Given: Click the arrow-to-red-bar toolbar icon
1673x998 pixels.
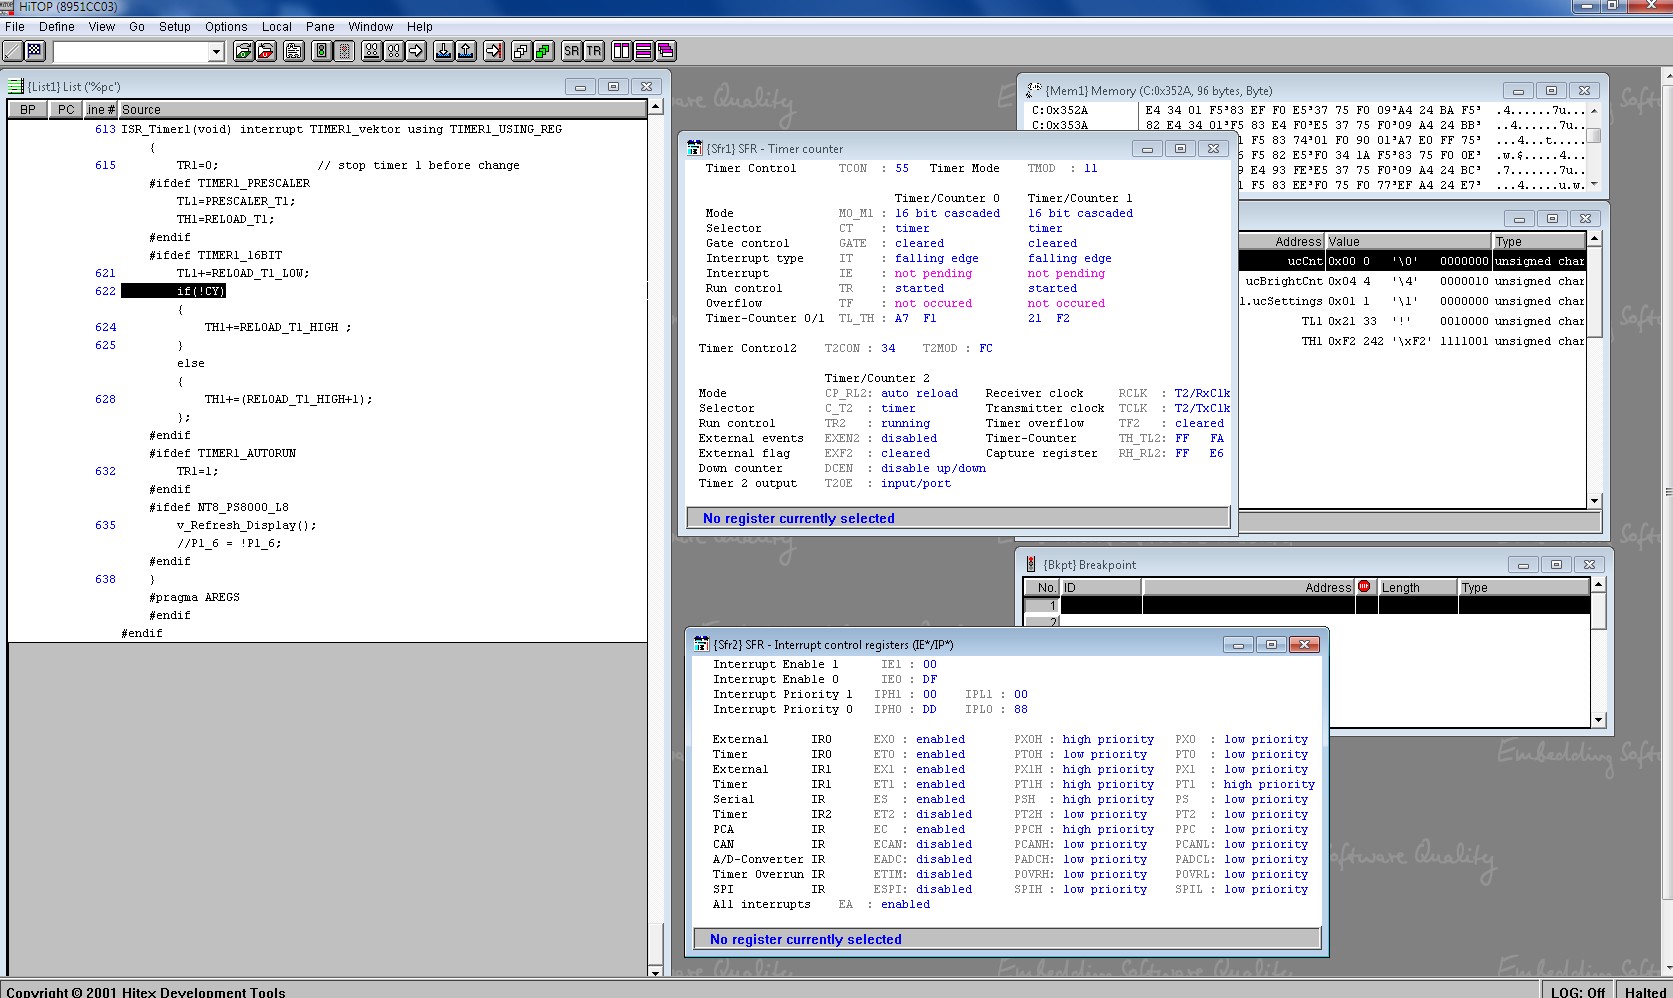Looking at the screenshot, I should click(x=494, y=51).
